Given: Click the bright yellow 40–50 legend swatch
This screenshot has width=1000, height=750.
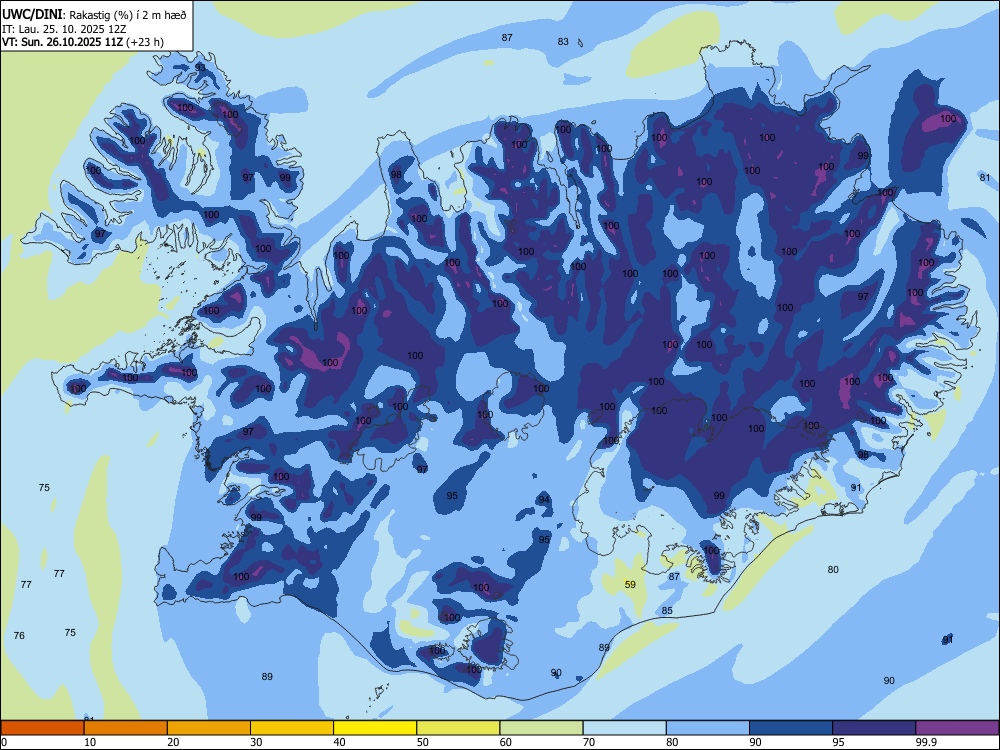Looking at the screenshot, I should pyautogui.click(x=375, y=728).
